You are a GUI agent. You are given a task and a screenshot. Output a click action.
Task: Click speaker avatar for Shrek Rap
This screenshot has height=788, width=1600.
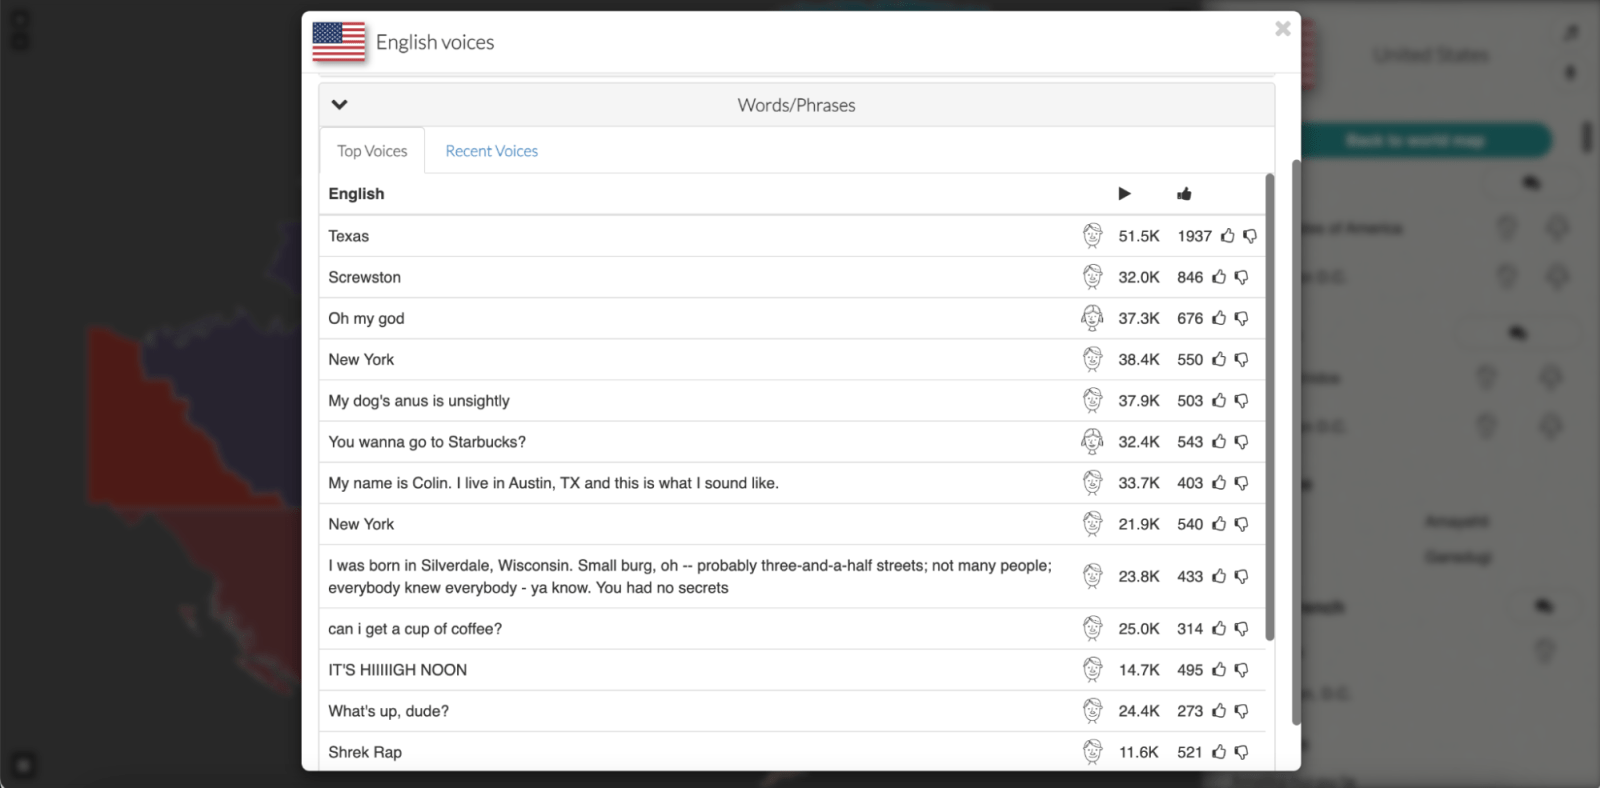[1092, 752]
